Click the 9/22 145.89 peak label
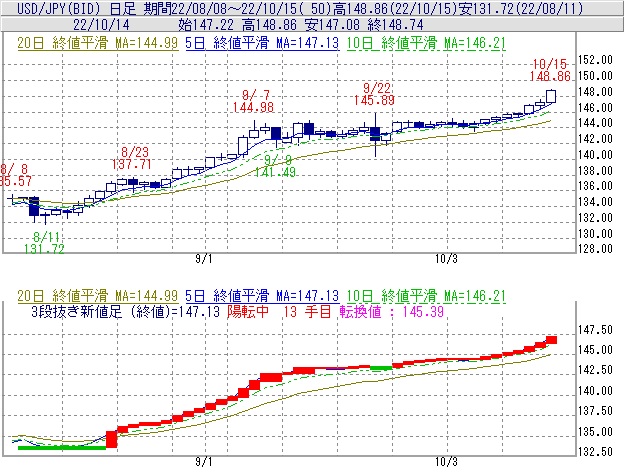 [374, 94]
